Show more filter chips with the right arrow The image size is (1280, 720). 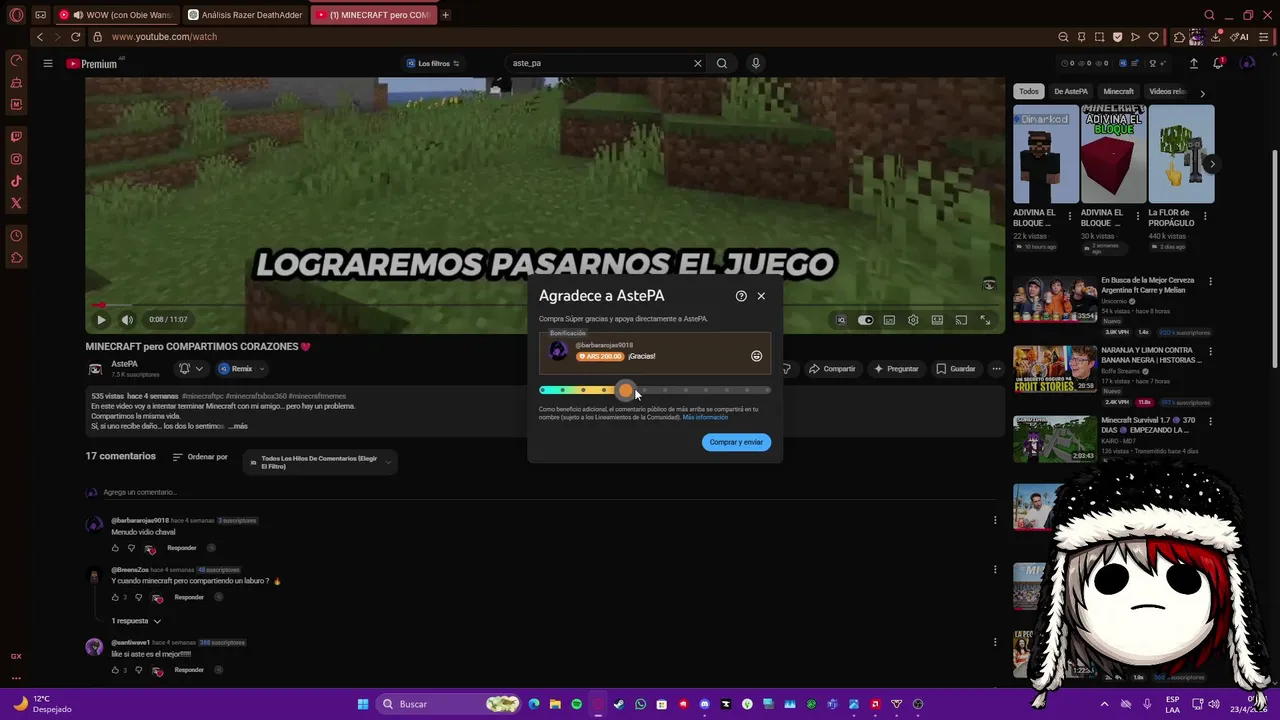pos(1202,93)
